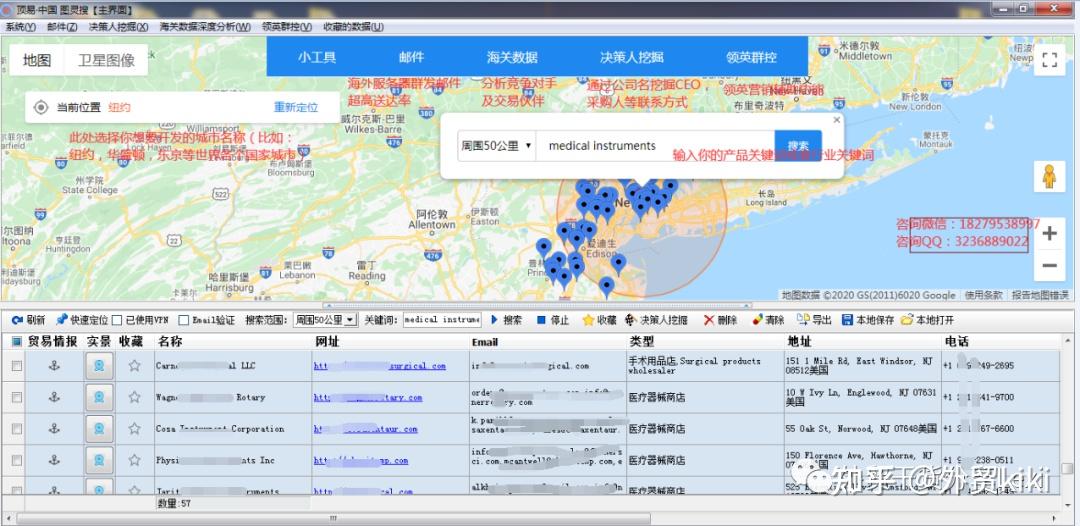Expand the 周围50公里 dropdown on map search
Screen dimensions: 1080x526
[x=496, y=146]
